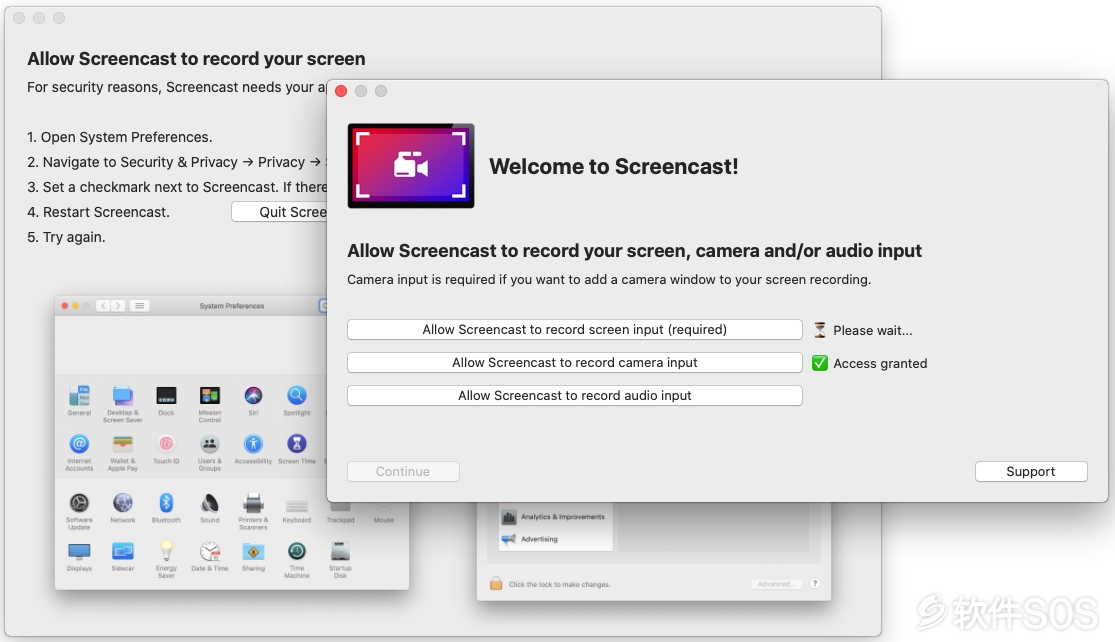Click the Sound icon in the illustration
Image resolution: width=1115 pixels, height=642 pixels.
[210, 503]
